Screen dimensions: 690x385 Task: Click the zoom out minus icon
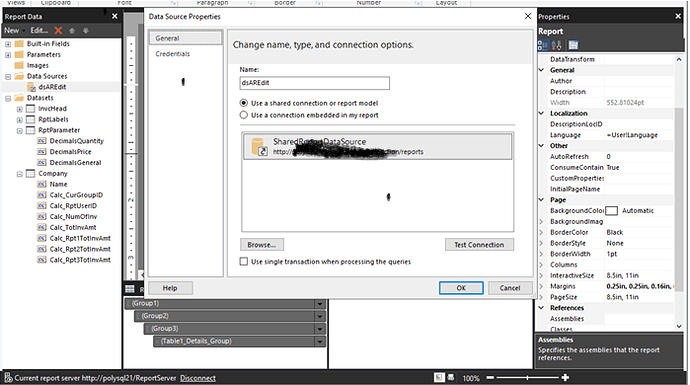coord(490,378)
